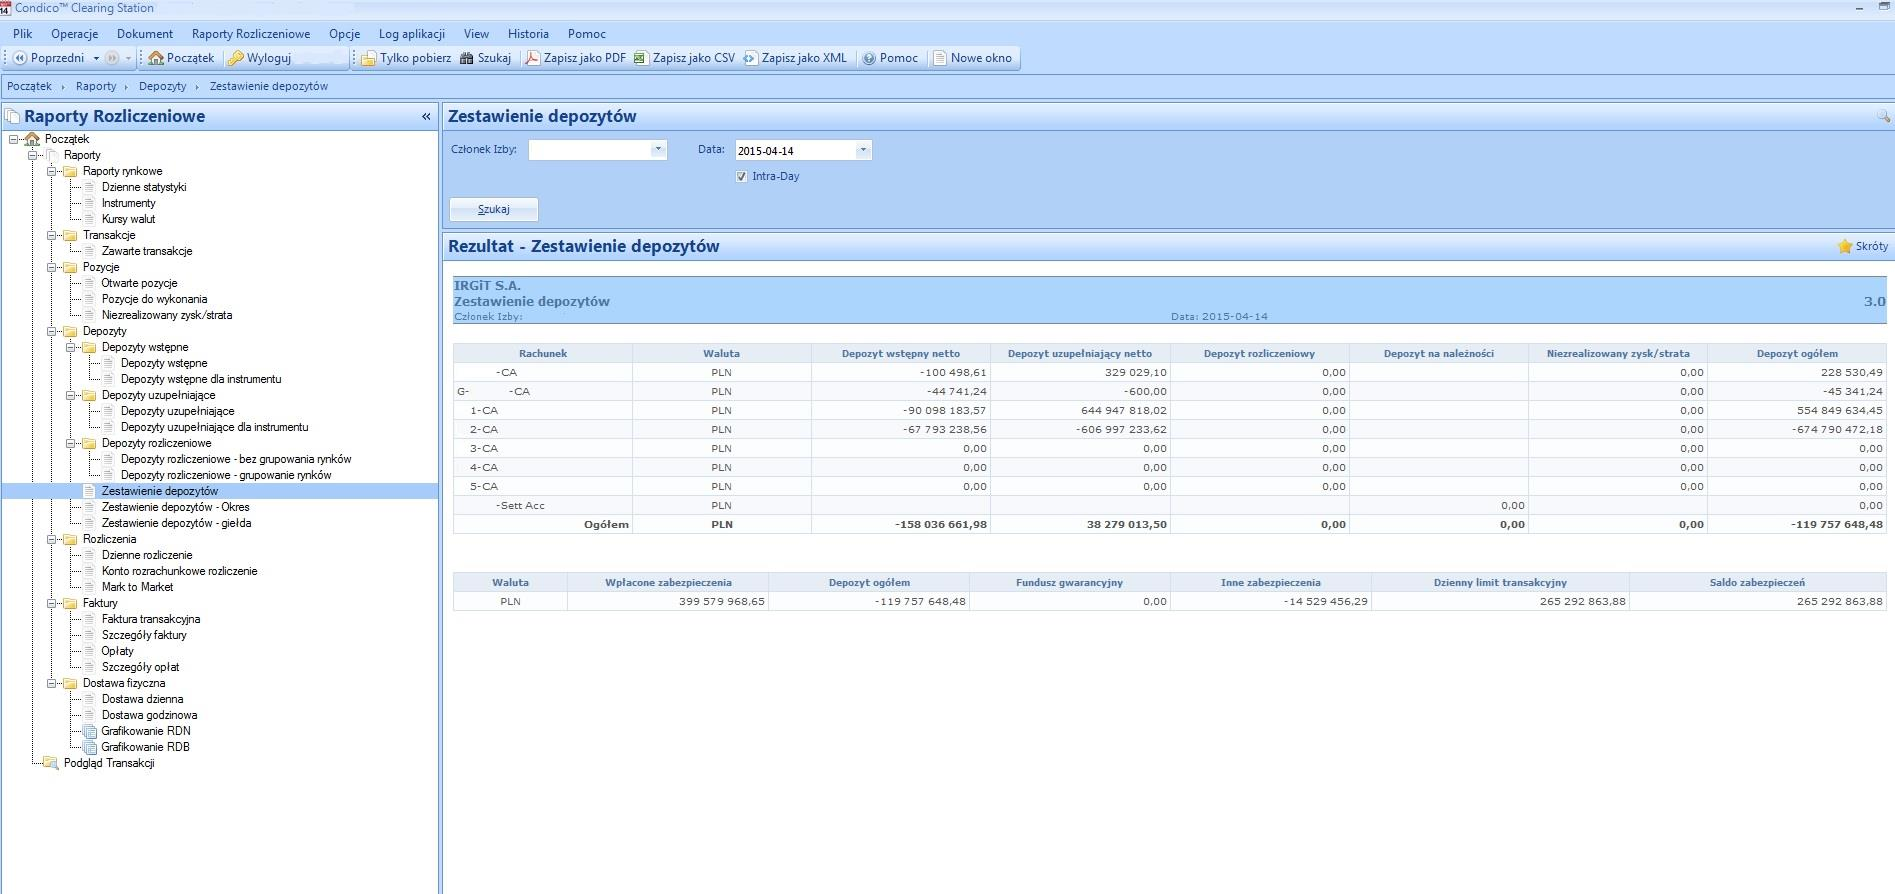This screenshot has width=1895, height=894.
Task: Click the Depozyt ogółem column header in accounts table
Action: 1797,353
